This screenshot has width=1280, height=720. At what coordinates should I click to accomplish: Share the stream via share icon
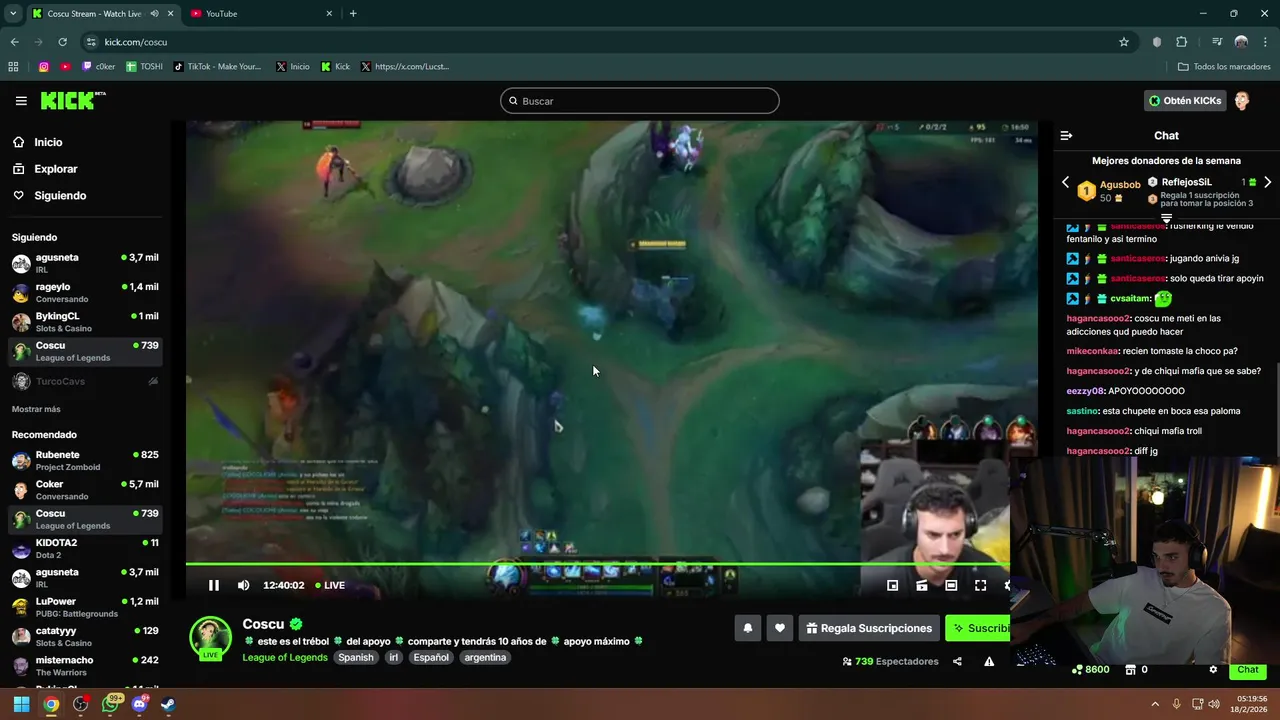click(x=957, y=661)
